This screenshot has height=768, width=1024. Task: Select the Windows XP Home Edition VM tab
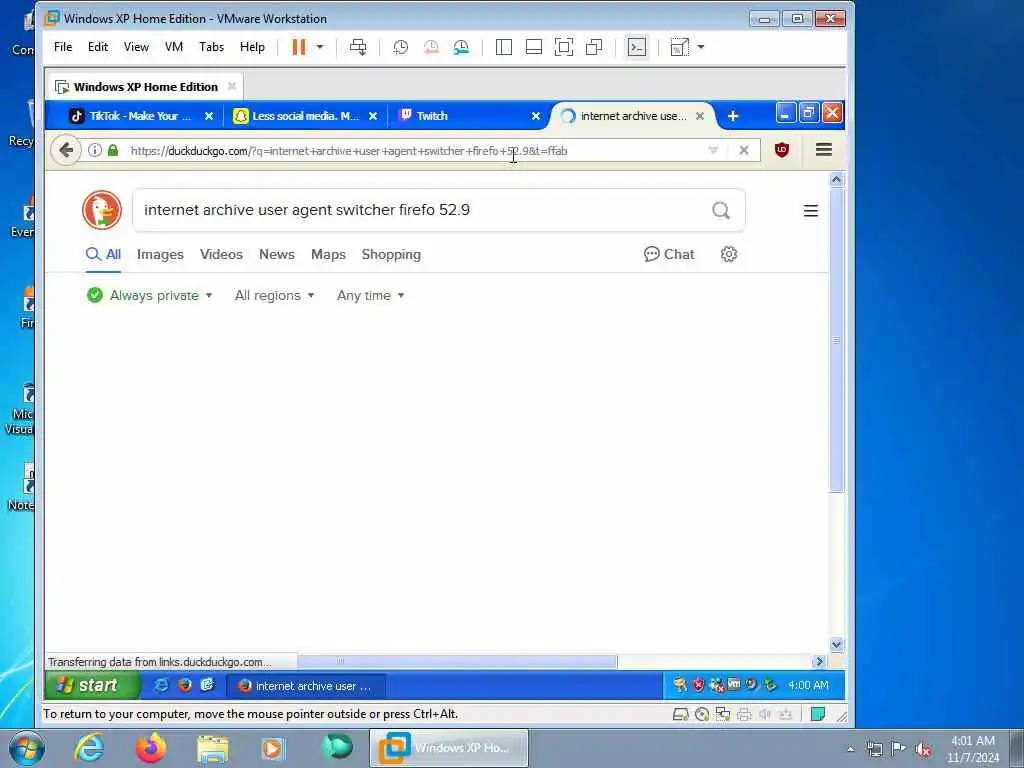(x=144, y=87)
